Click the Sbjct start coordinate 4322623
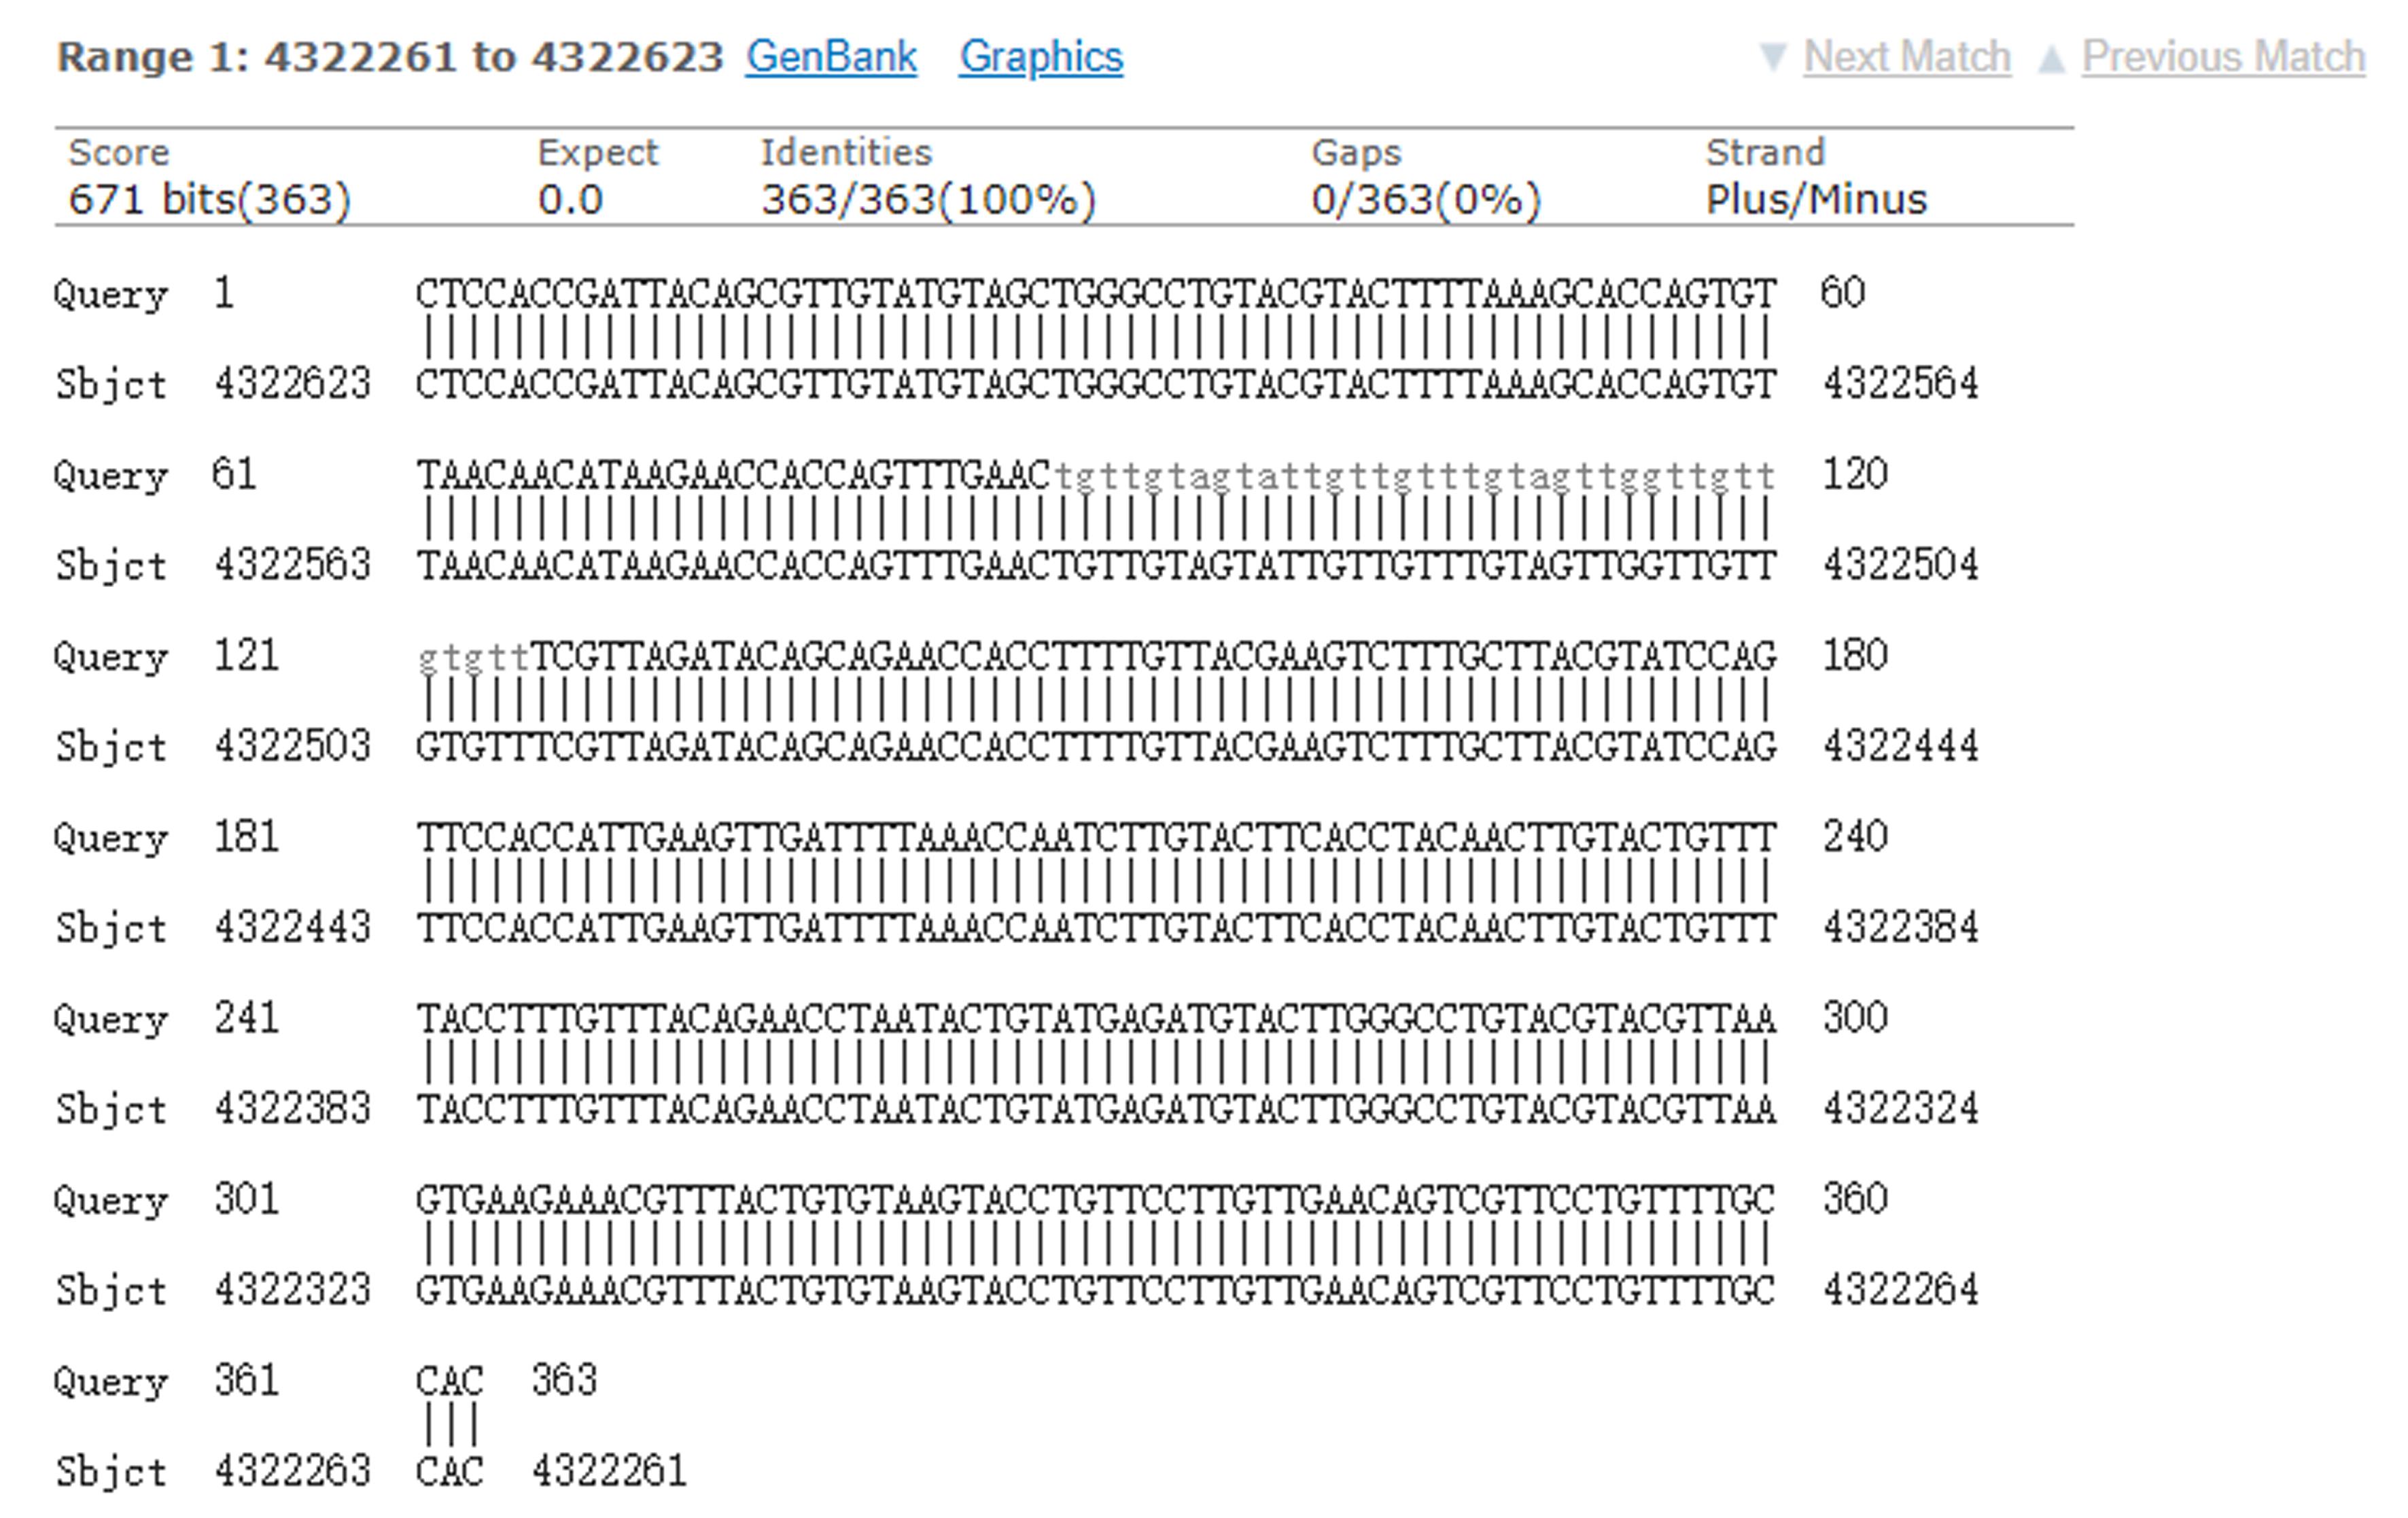Screen dimensions: 2408x1518 click(292, 384)
